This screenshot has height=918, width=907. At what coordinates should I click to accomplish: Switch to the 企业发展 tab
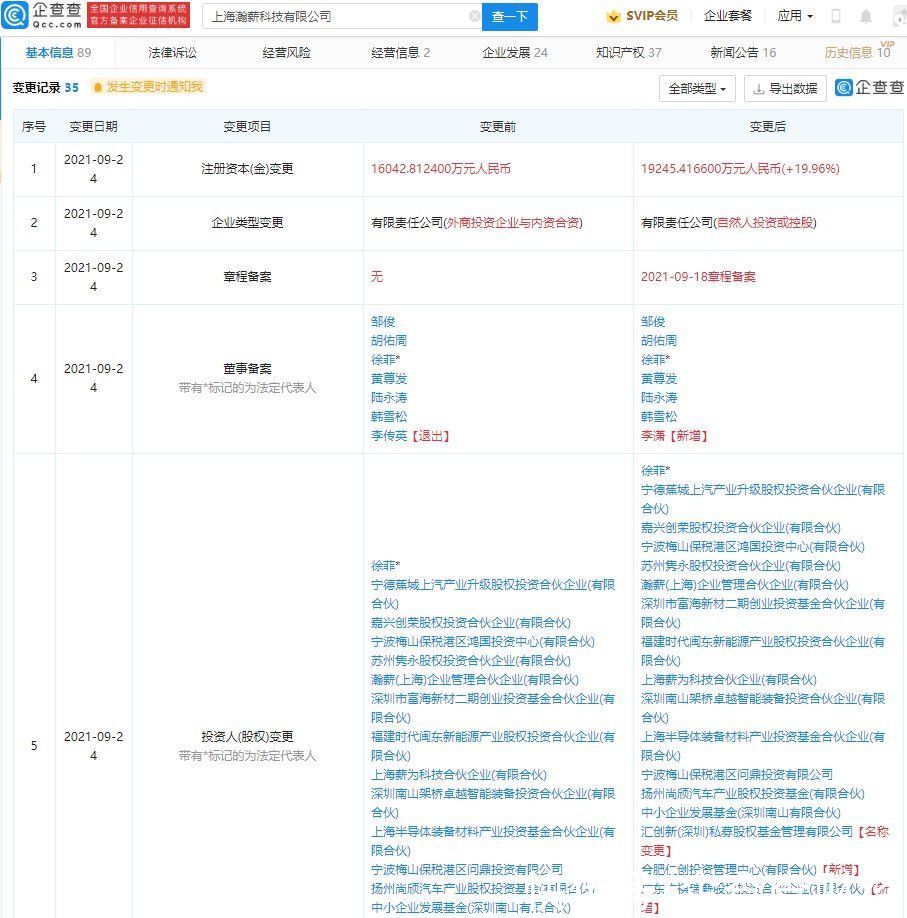[x=515, y=53]
